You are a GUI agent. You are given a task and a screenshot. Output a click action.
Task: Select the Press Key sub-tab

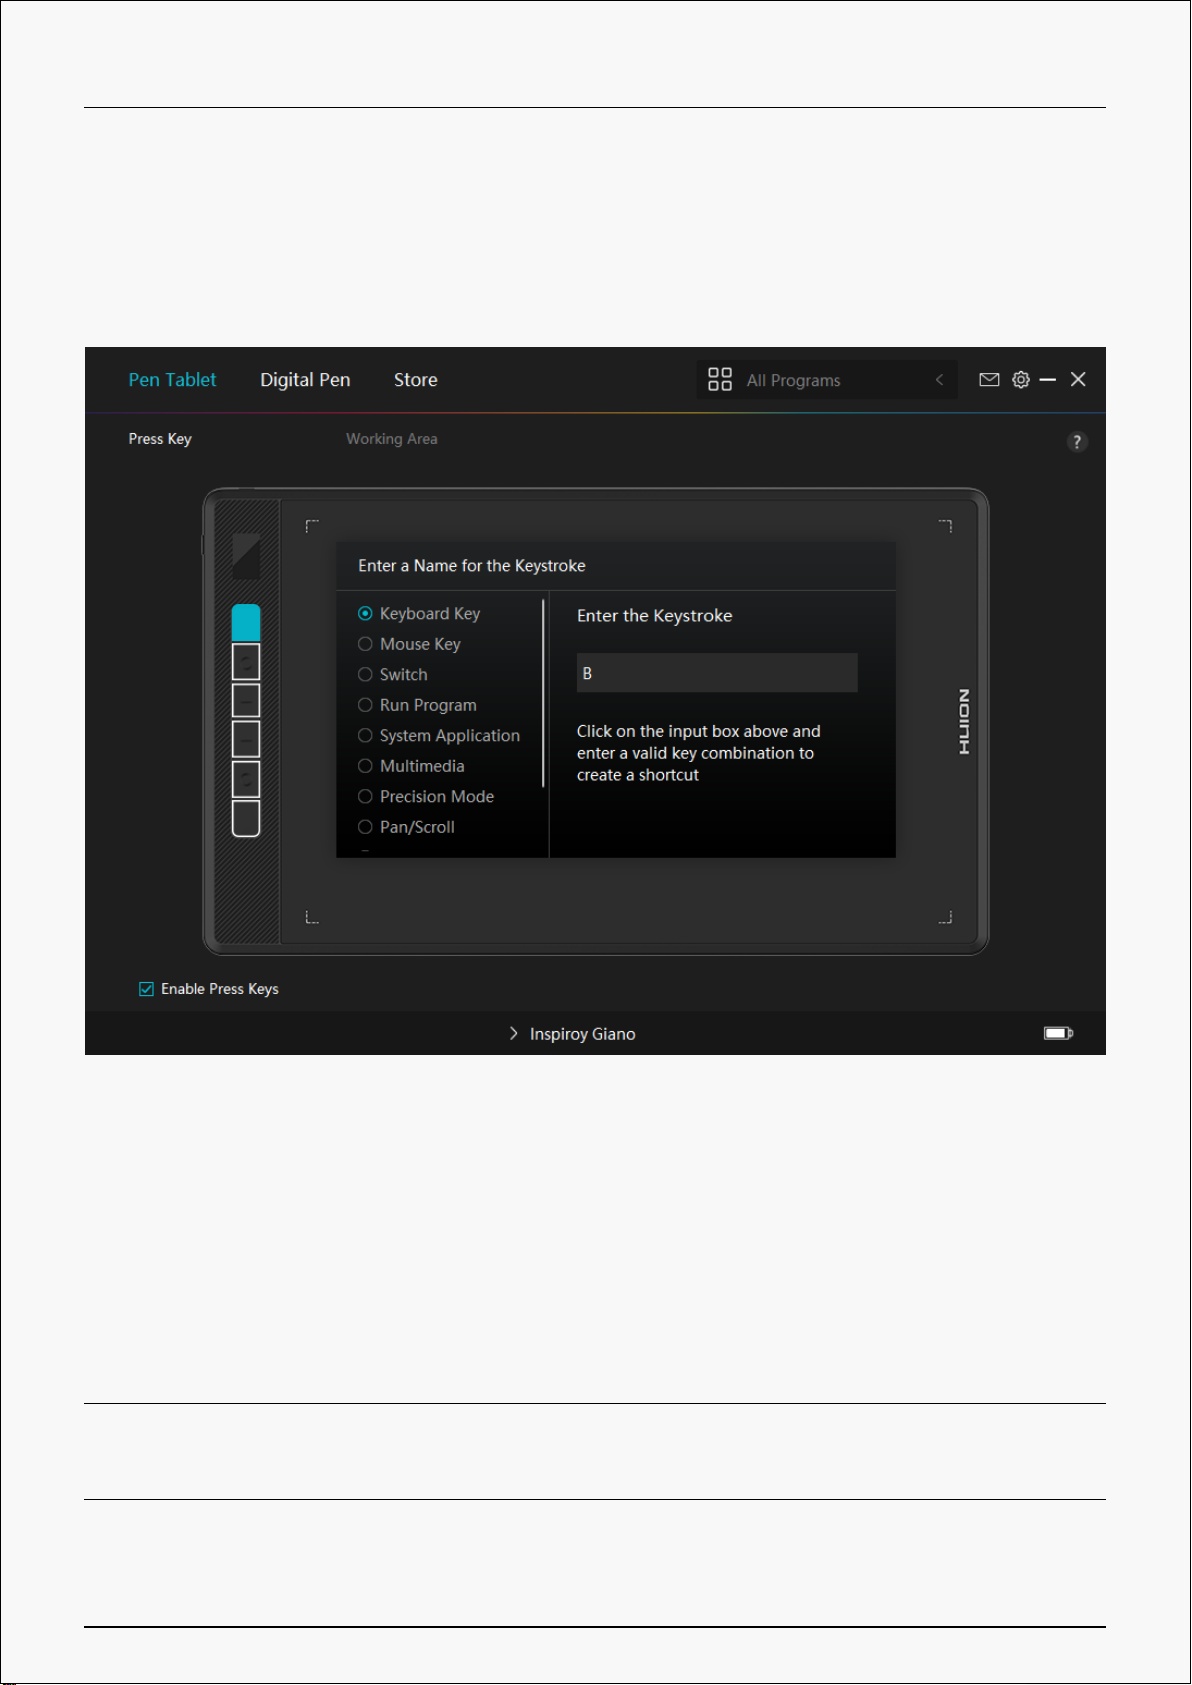tap(160, 439)
